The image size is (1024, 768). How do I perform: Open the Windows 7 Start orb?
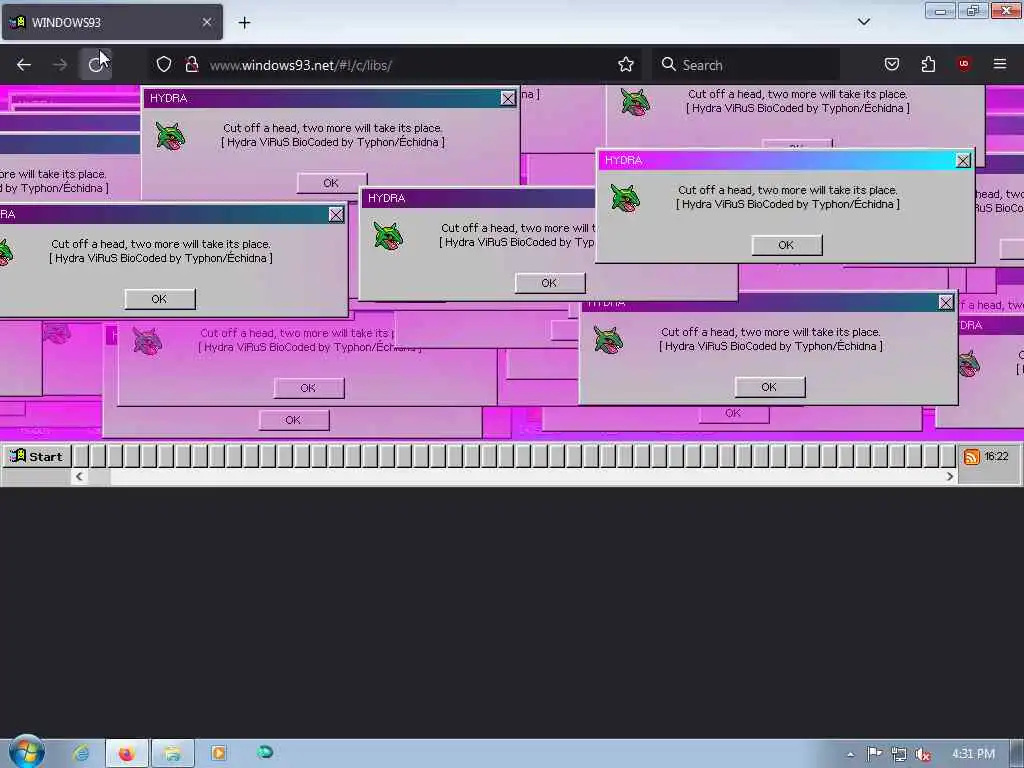[27, 752]
